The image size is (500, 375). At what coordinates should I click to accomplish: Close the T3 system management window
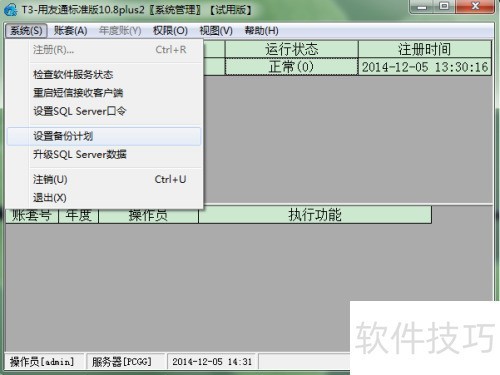tap(475, 7)
